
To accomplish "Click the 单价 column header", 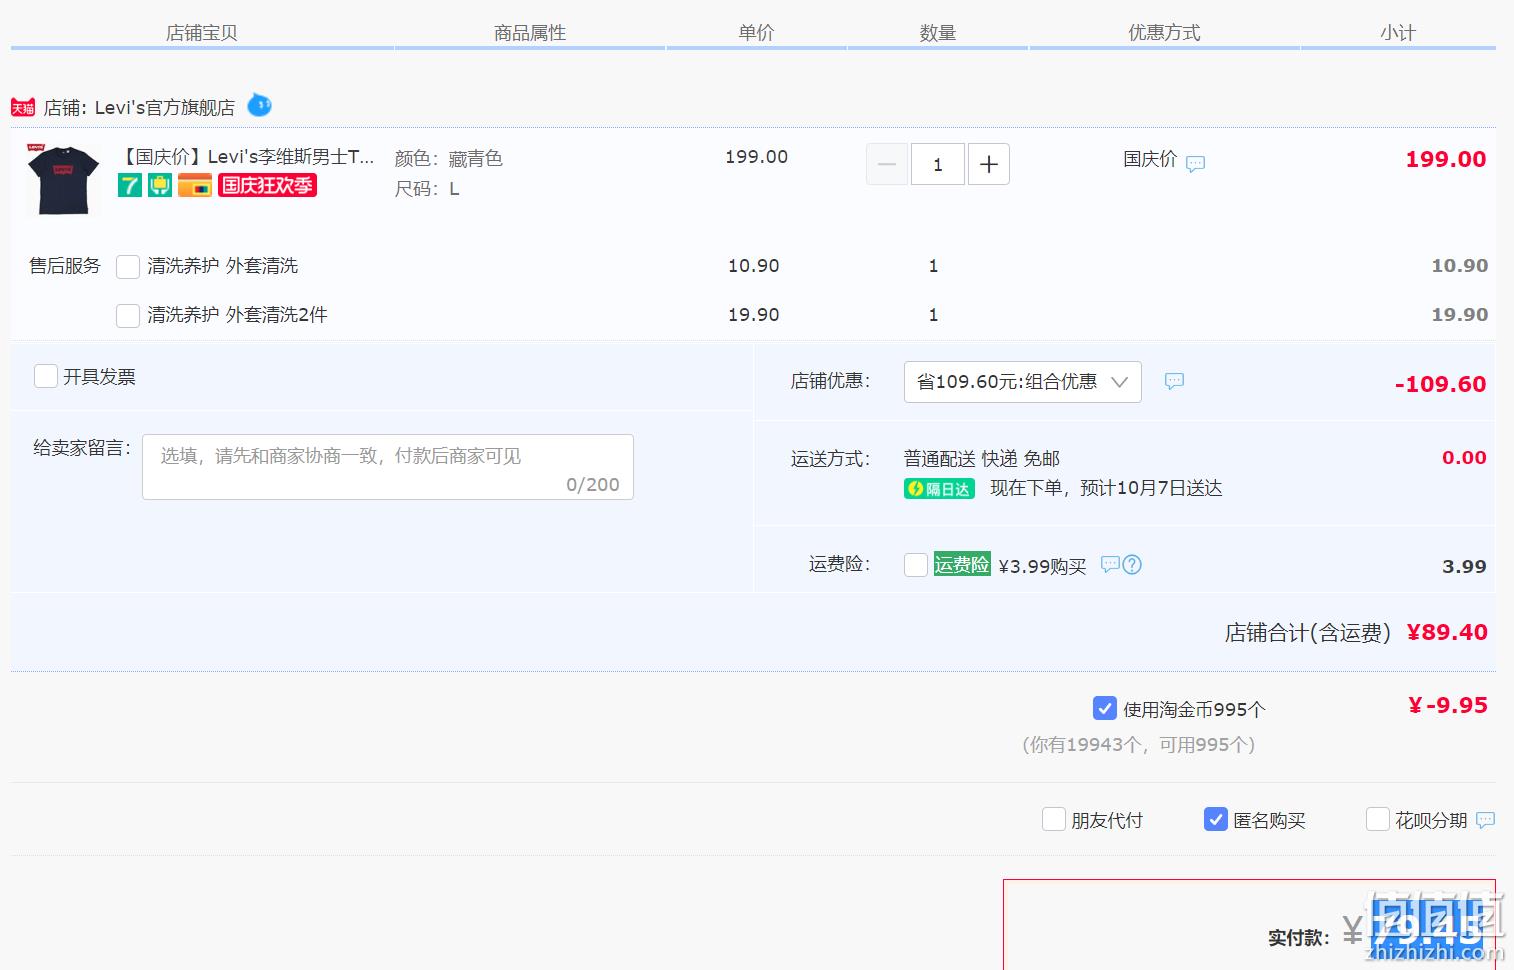I will tap(756, 33).
